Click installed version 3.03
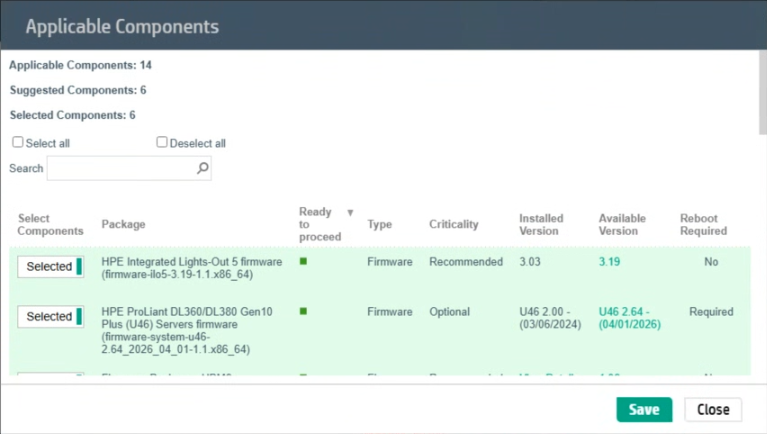 pyautogui.click(x=530, y=262)
